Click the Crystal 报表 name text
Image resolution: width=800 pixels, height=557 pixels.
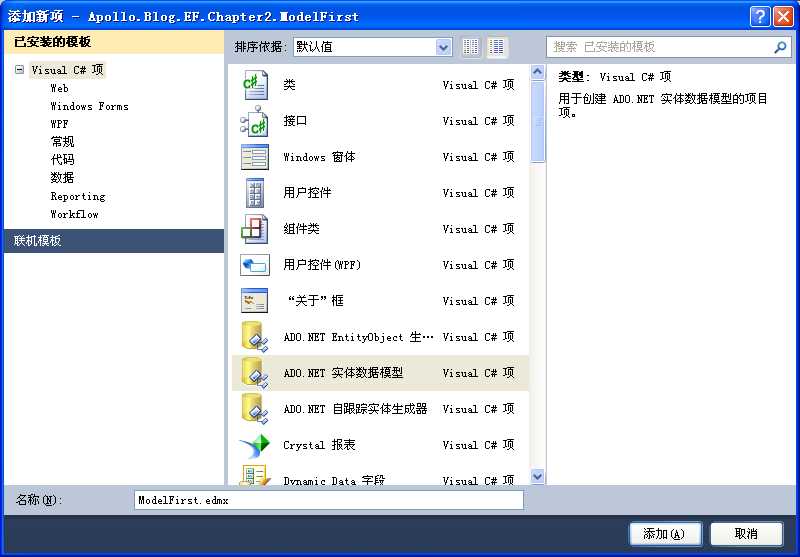(x=319, y=445)
